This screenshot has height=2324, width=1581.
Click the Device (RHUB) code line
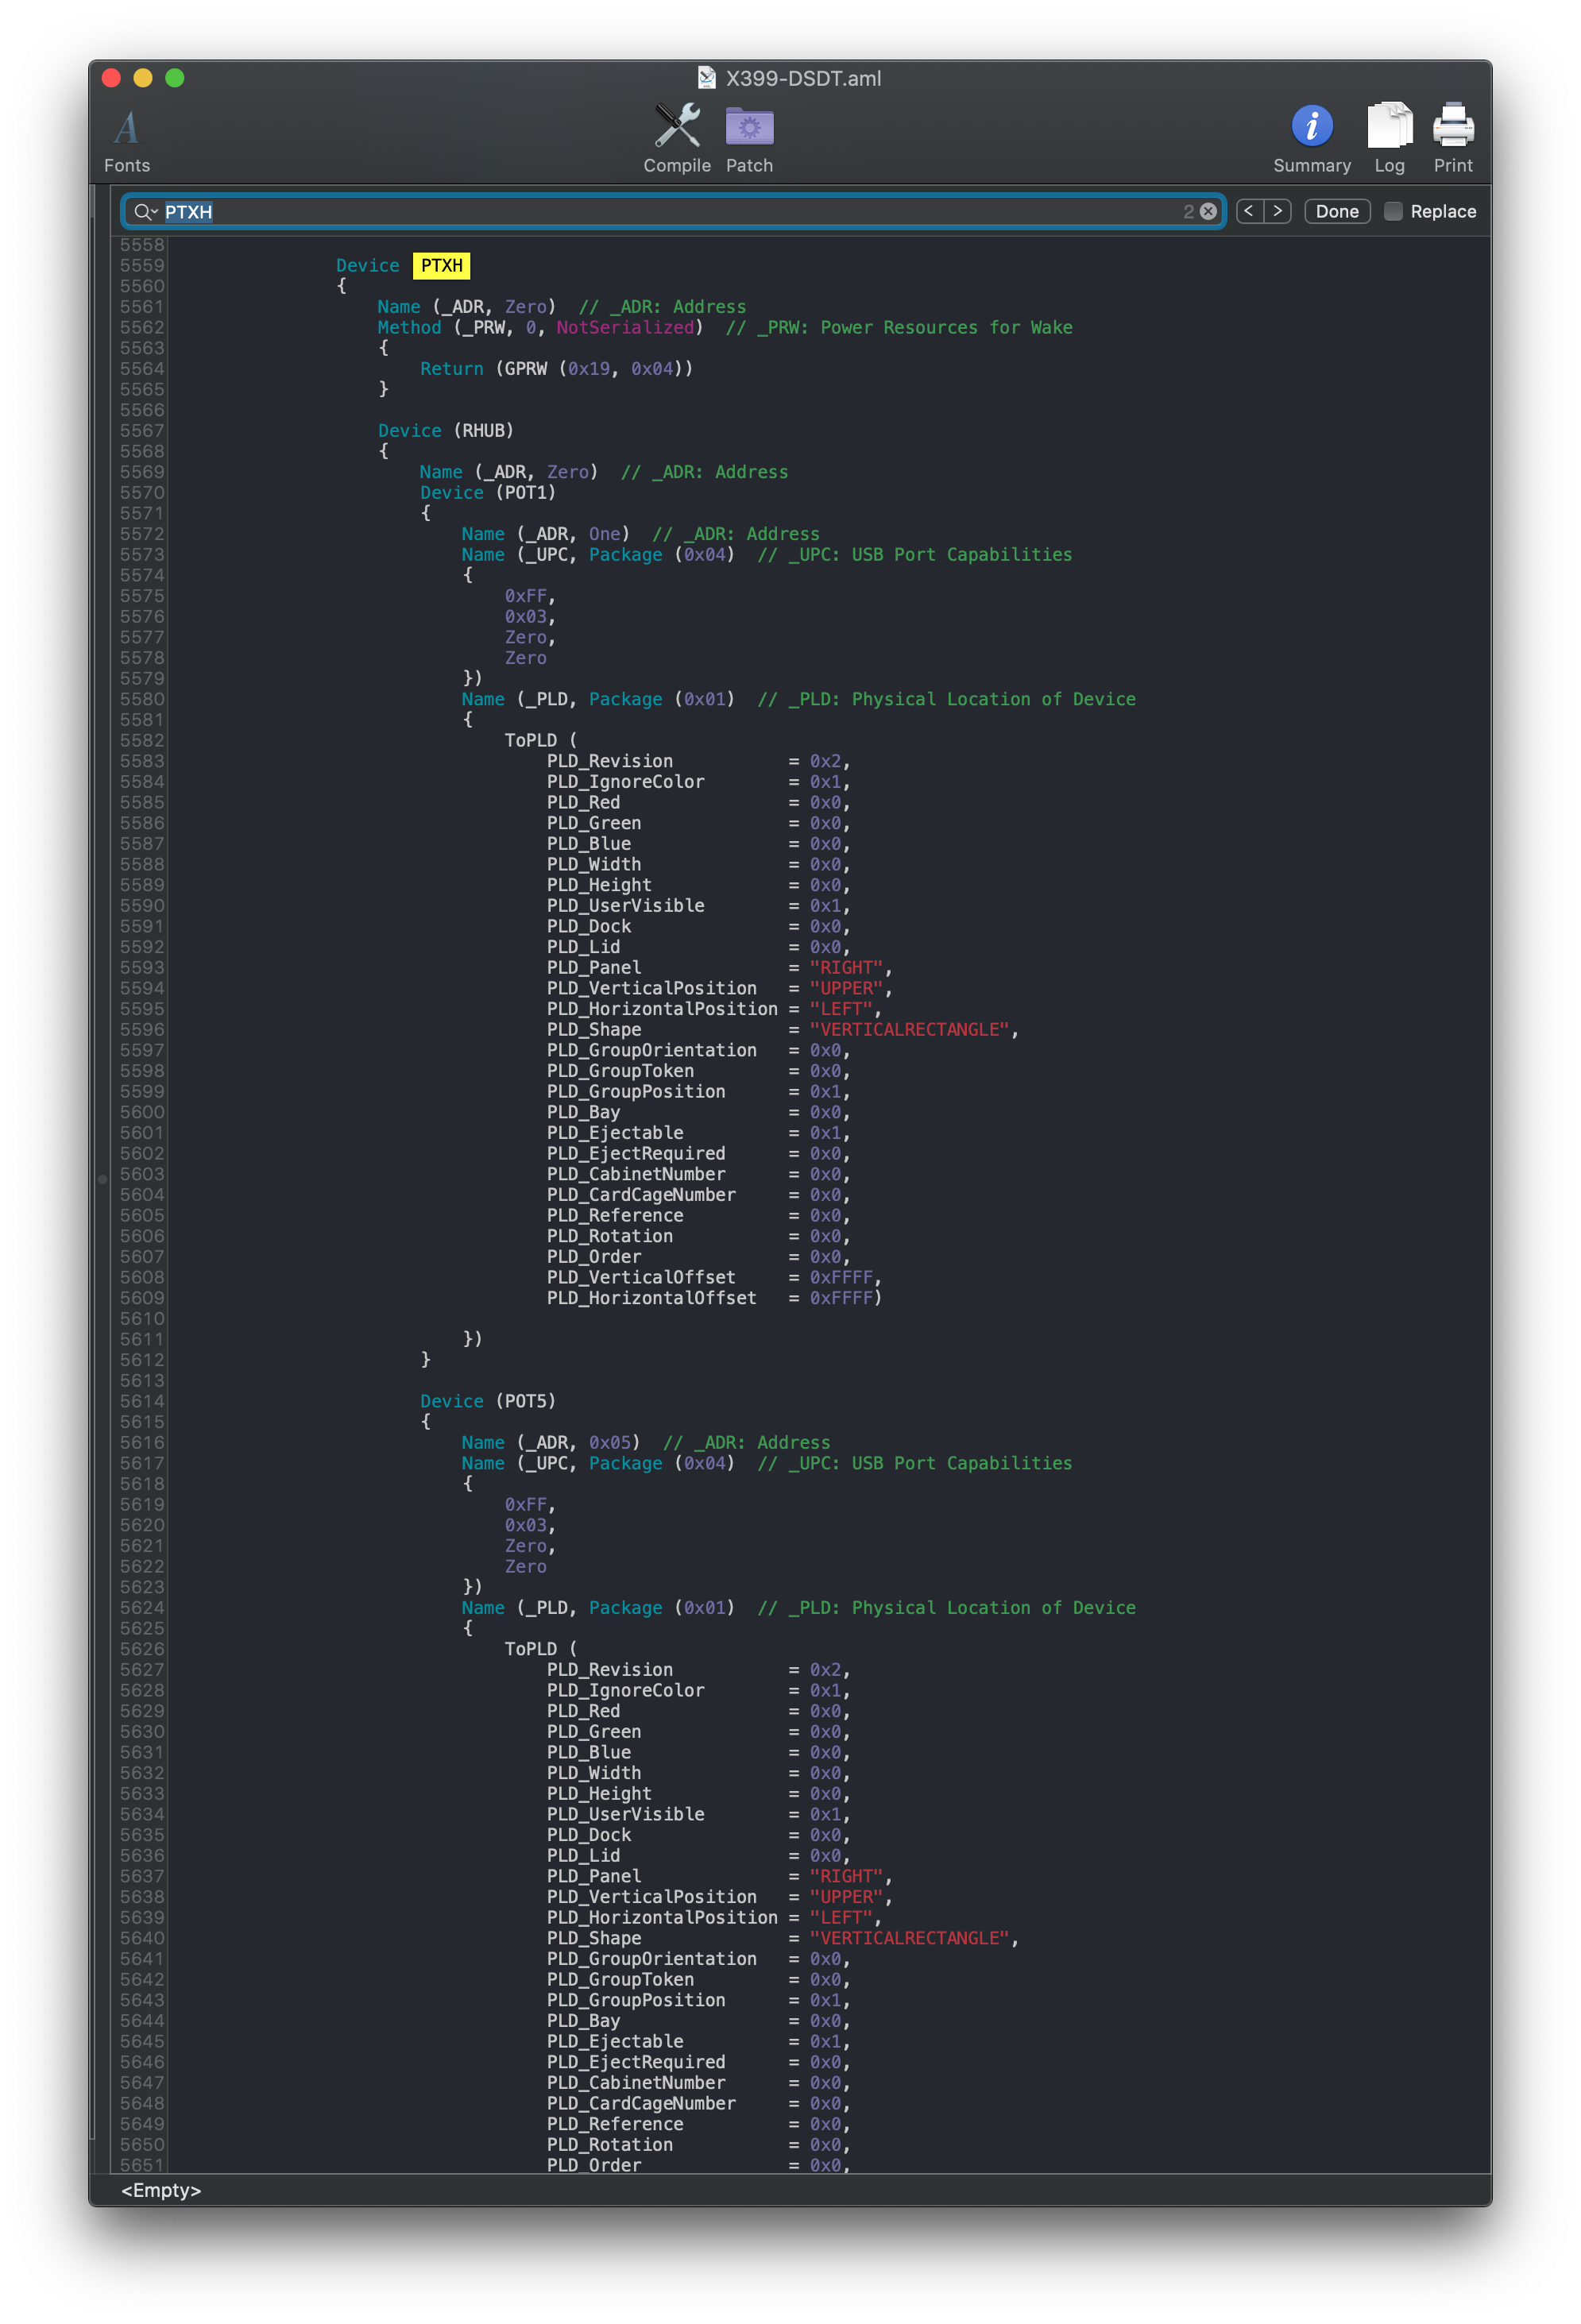pos(446,431)
